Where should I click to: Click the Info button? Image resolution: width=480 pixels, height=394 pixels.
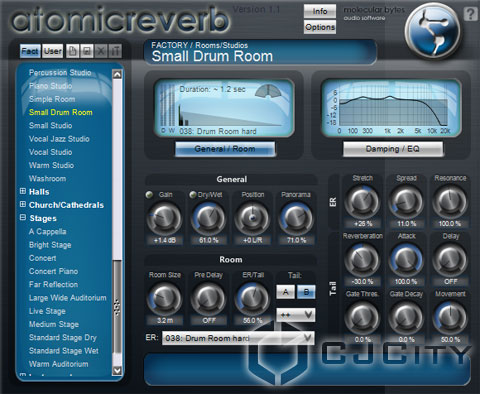point(320,11)
